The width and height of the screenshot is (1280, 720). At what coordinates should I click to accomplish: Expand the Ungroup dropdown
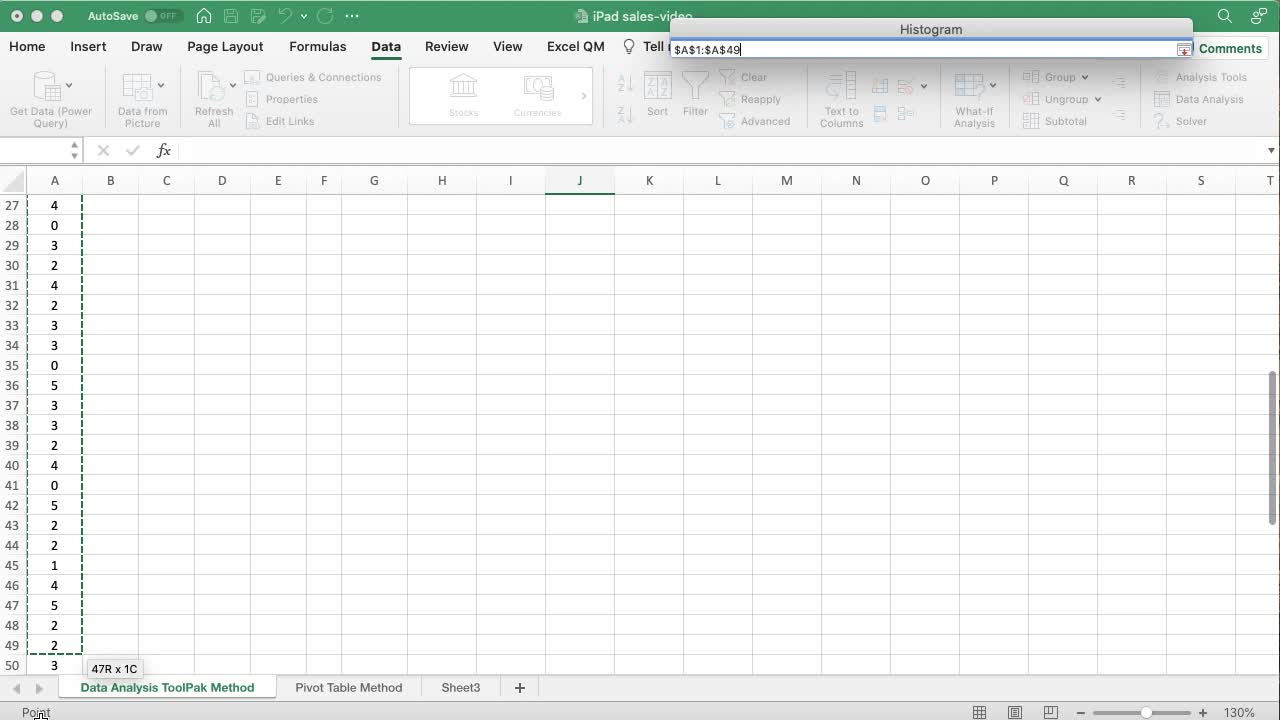[1097, 99]
